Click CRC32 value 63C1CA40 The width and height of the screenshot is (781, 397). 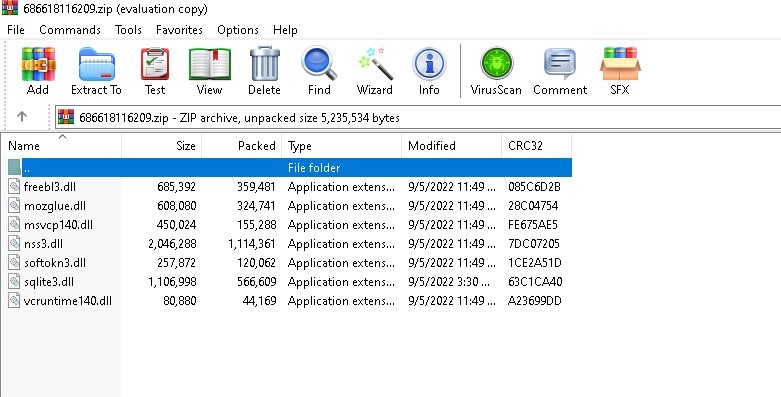tap(535, 281)
